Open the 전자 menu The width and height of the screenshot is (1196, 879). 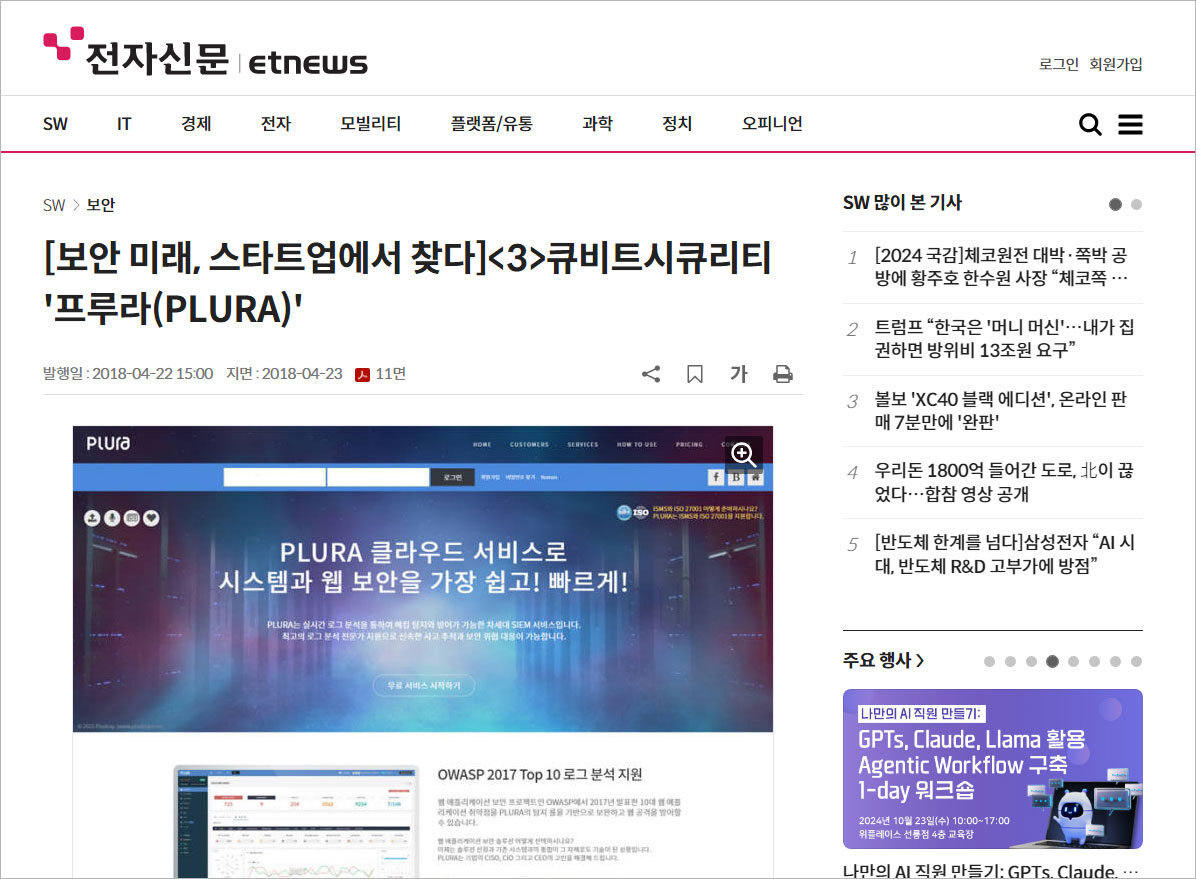275,124
